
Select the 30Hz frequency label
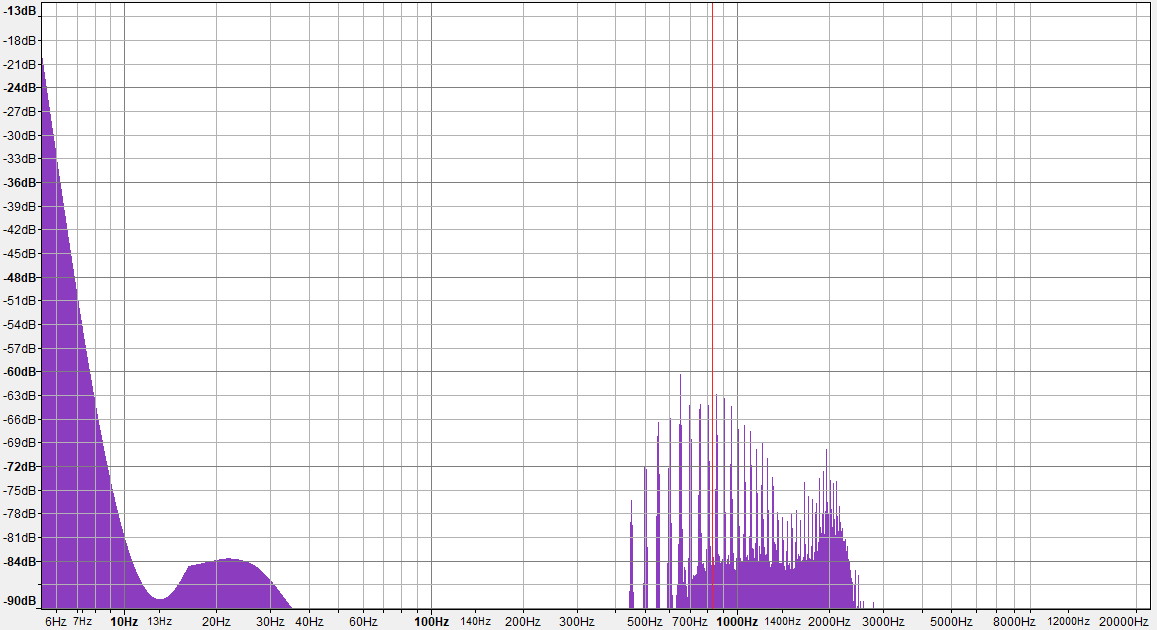[x=270, y=622]
